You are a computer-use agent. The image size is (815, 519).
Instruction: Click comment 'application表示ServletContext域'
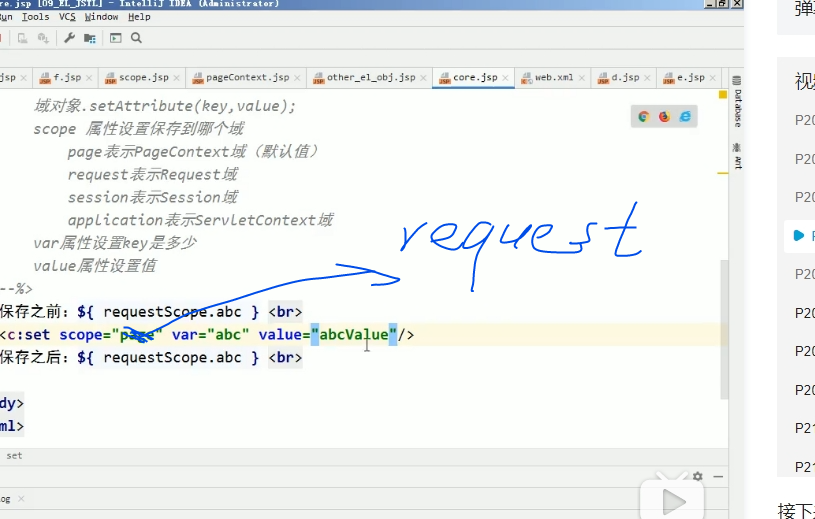coord(200,220)
